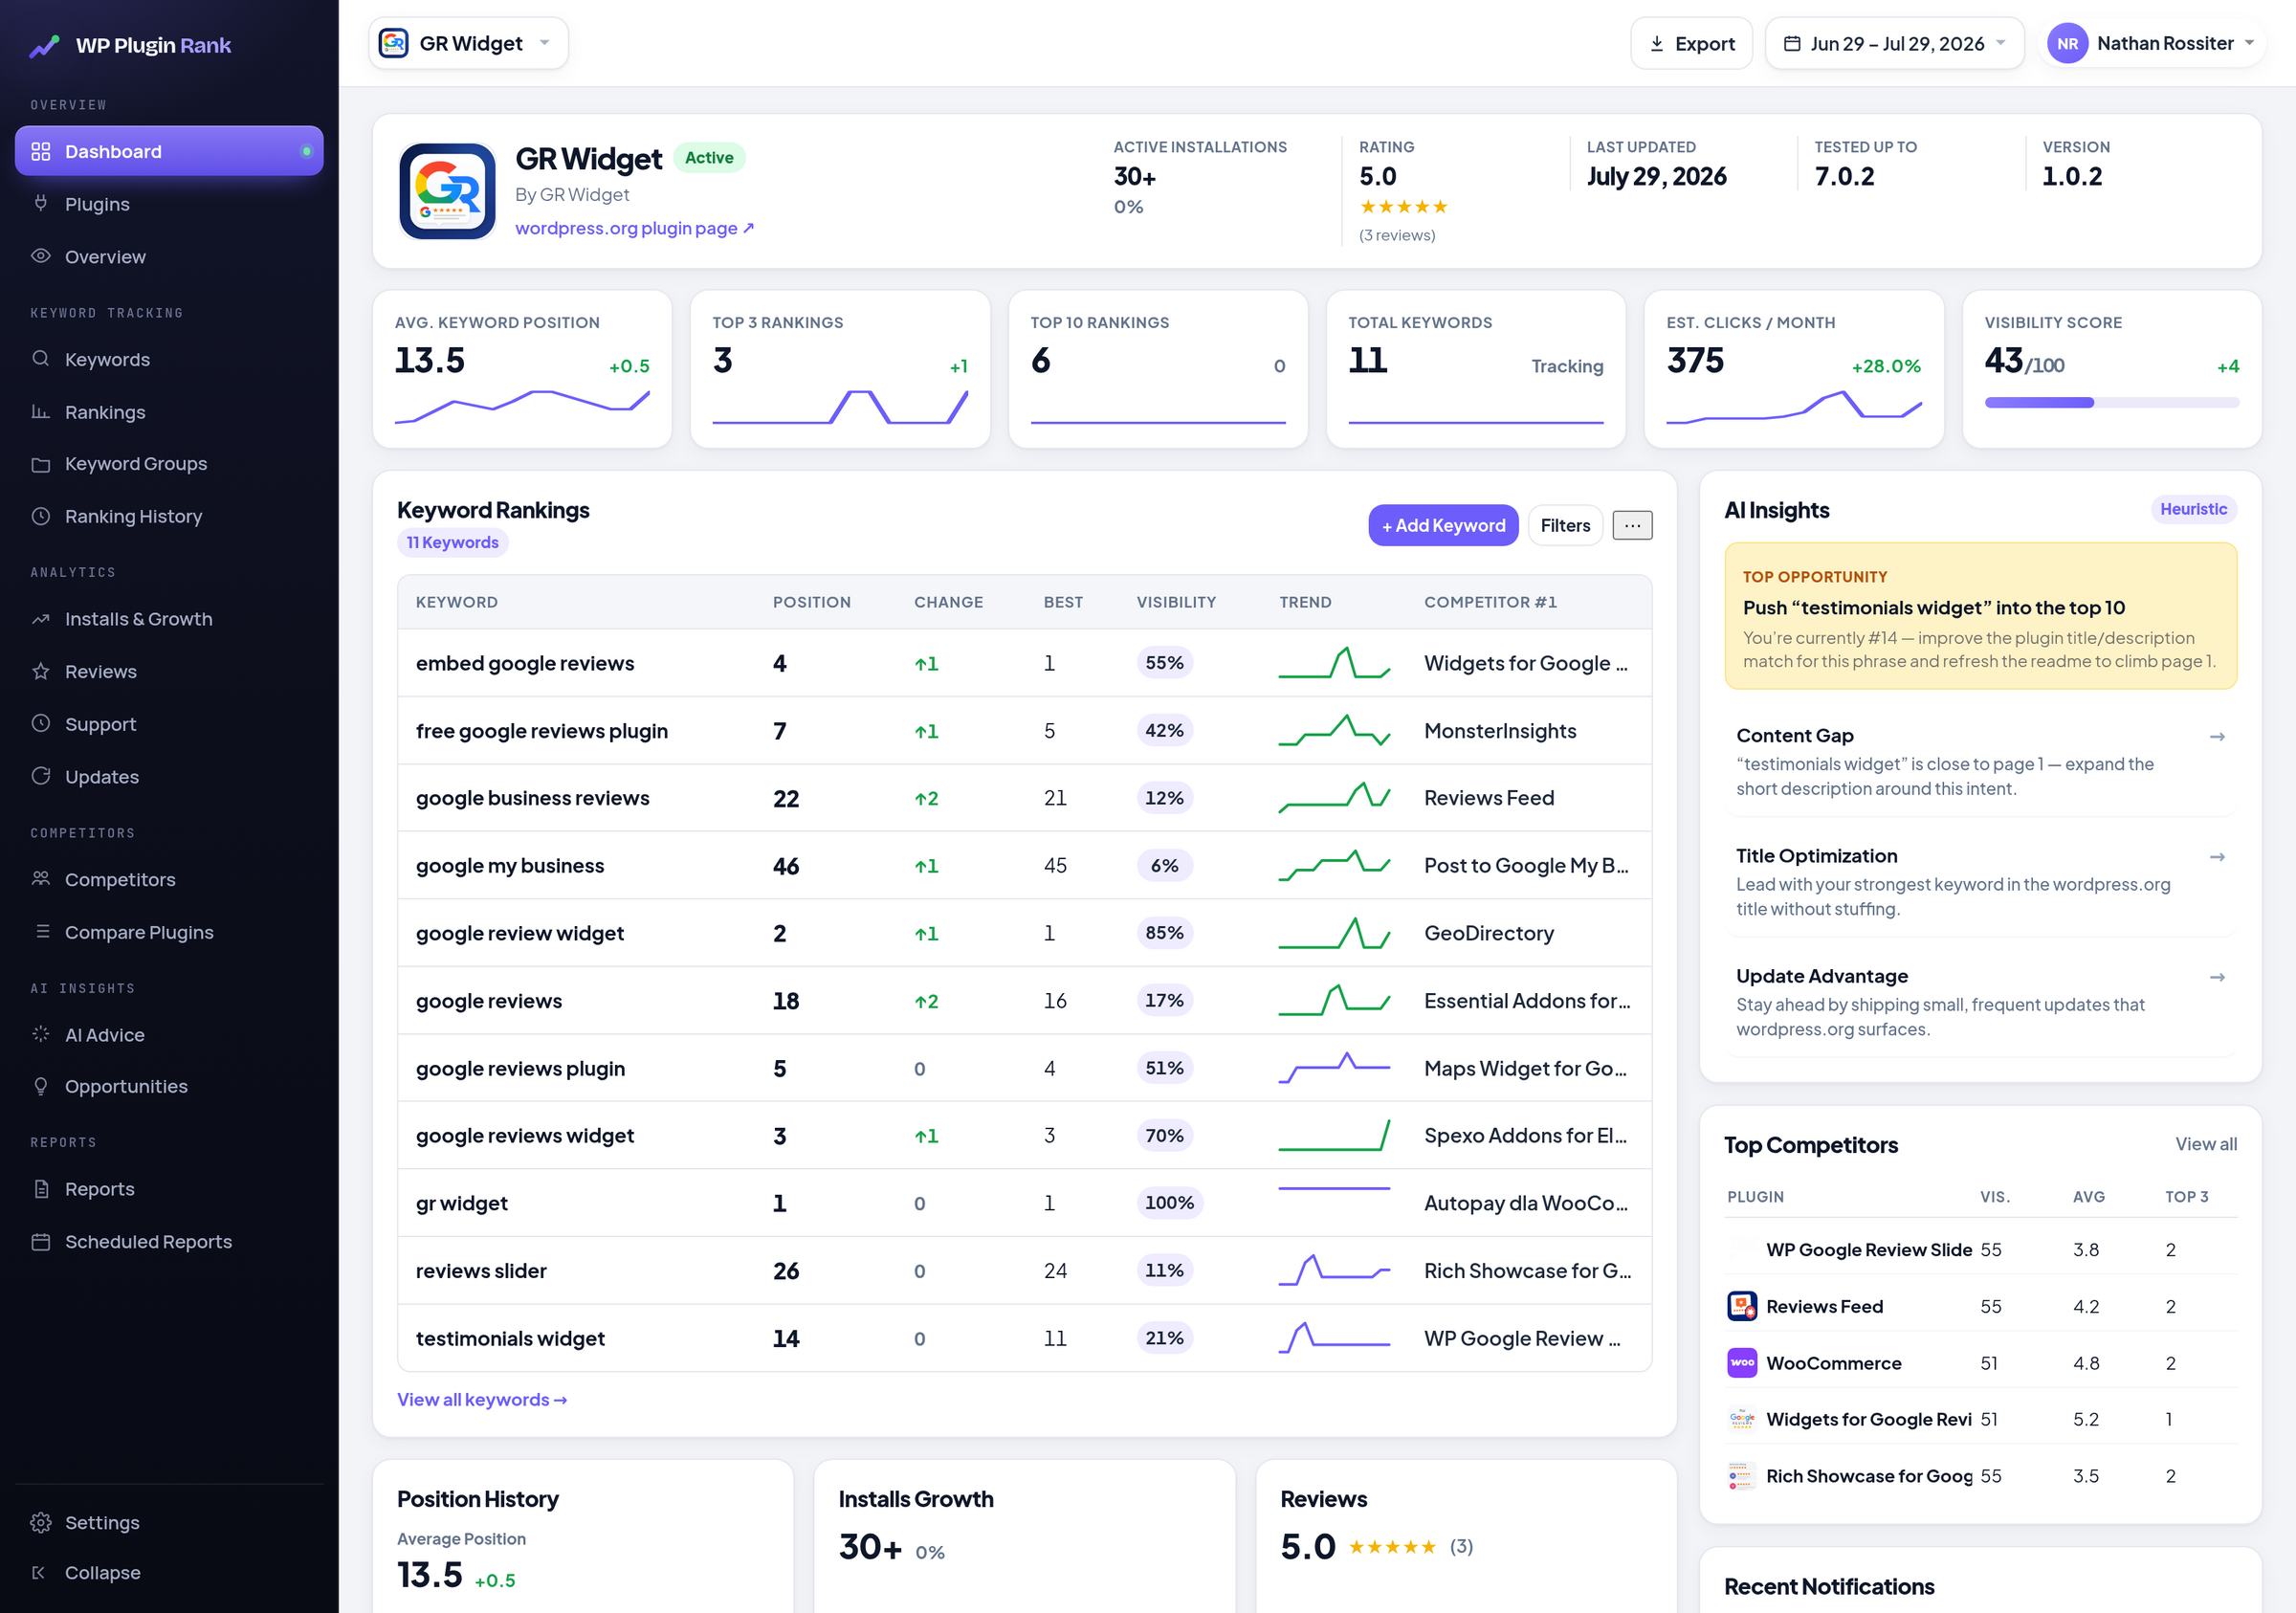Open Ranking History from the sidebar
Screen dimensions: 2296x1613
click(x=169, y=516)
